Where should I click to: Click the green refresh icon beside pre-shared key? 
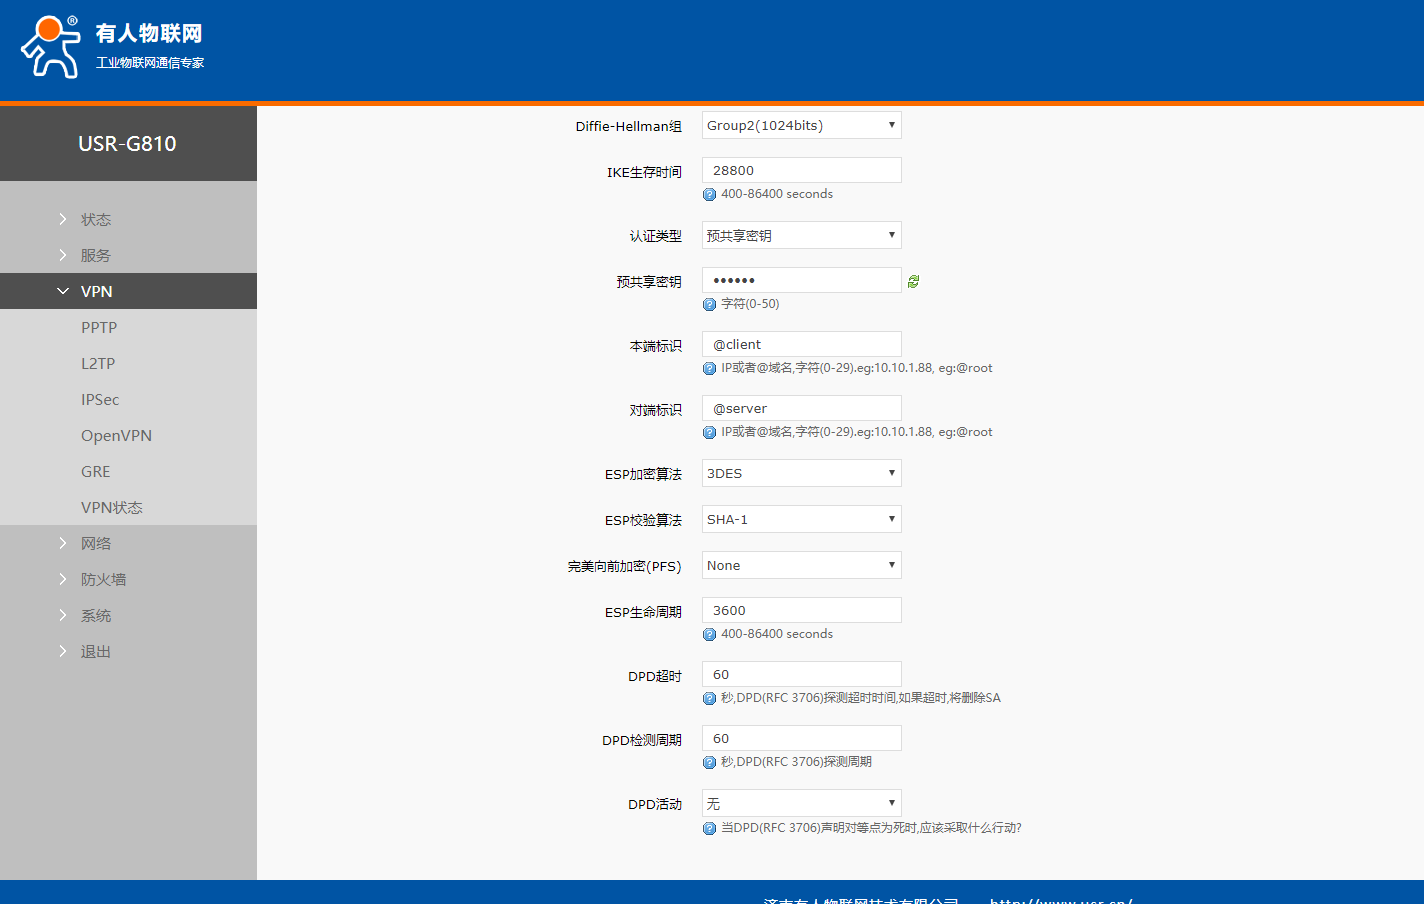coord(913,282)
